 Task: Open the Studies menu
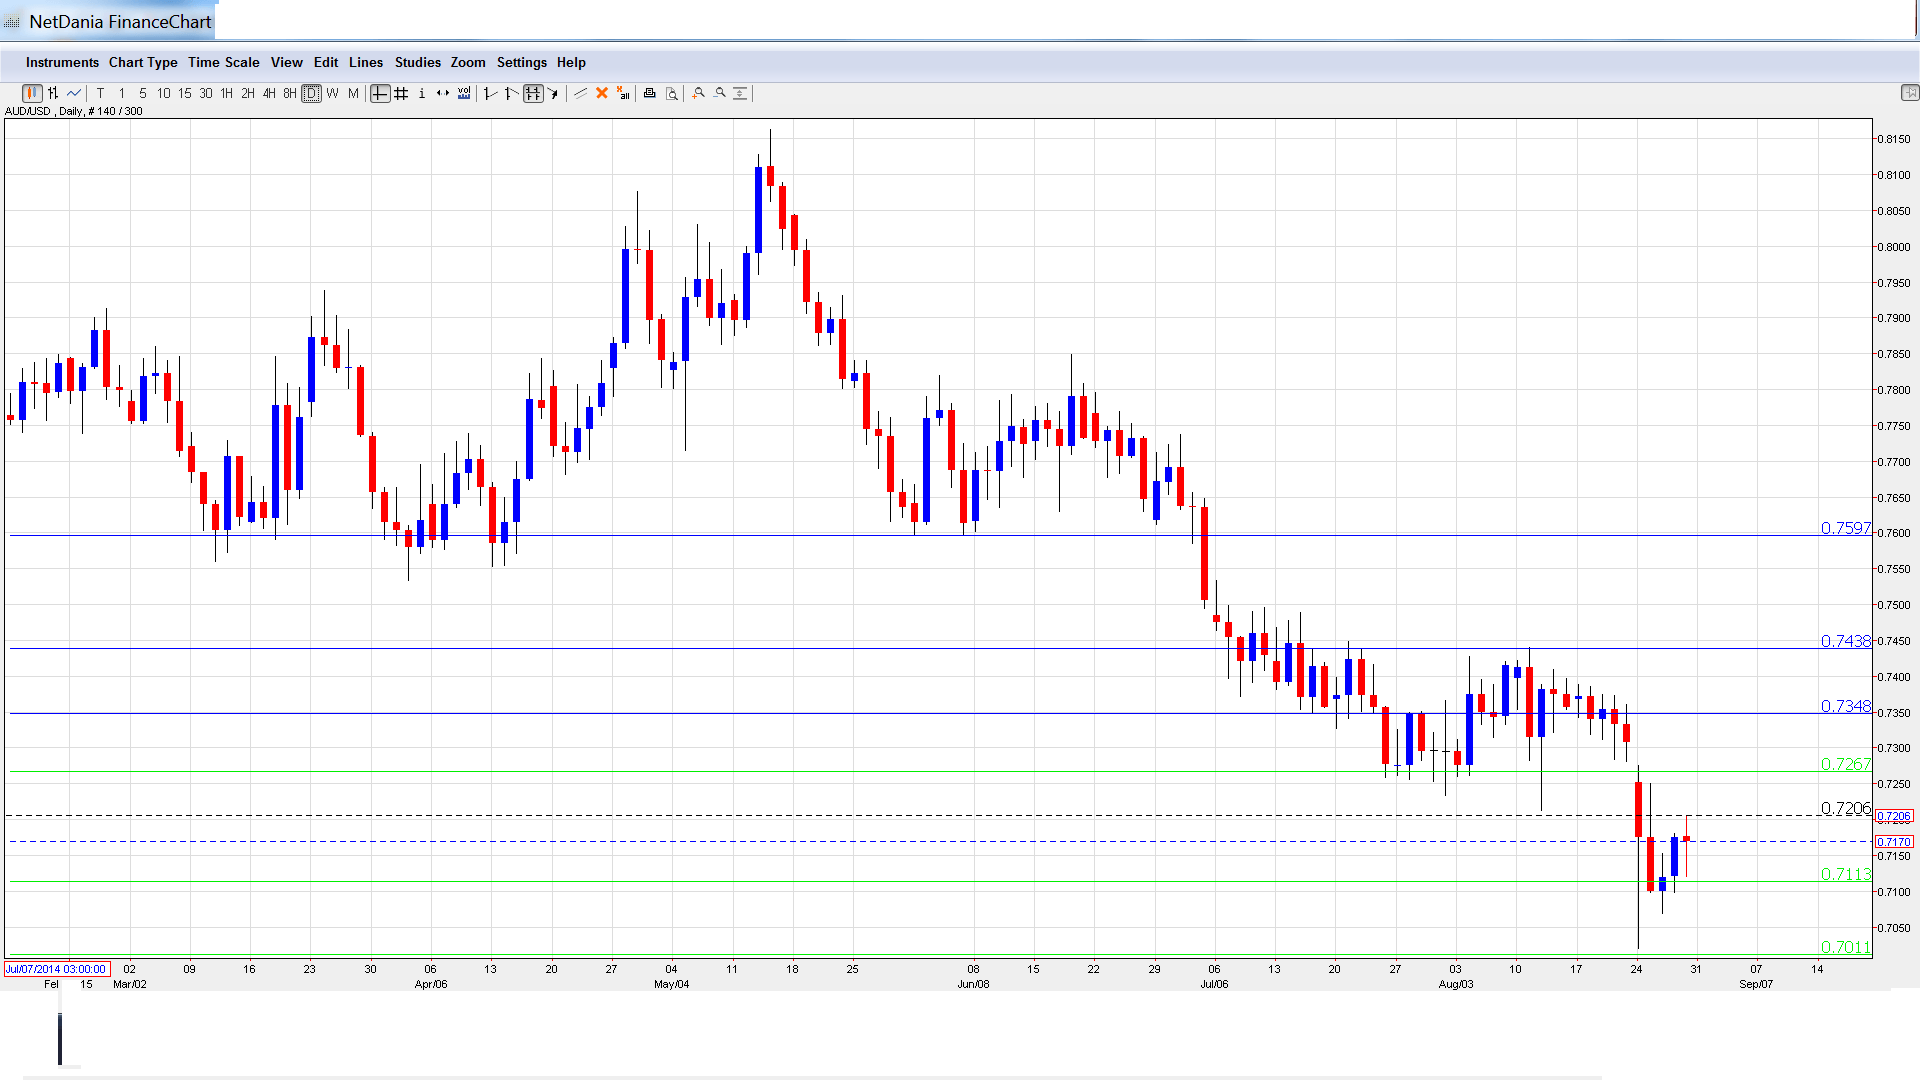417,62
